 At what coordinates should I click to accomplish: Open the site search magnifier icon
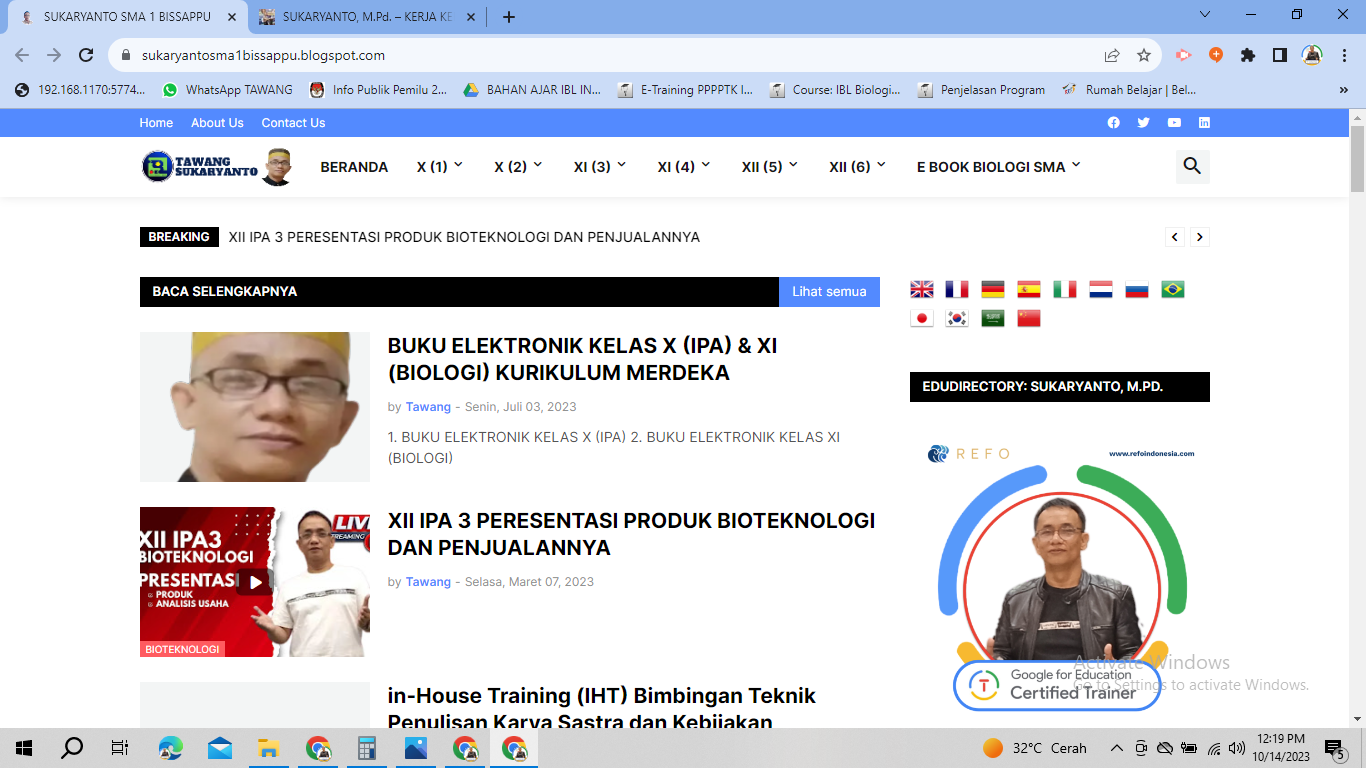1192,166
